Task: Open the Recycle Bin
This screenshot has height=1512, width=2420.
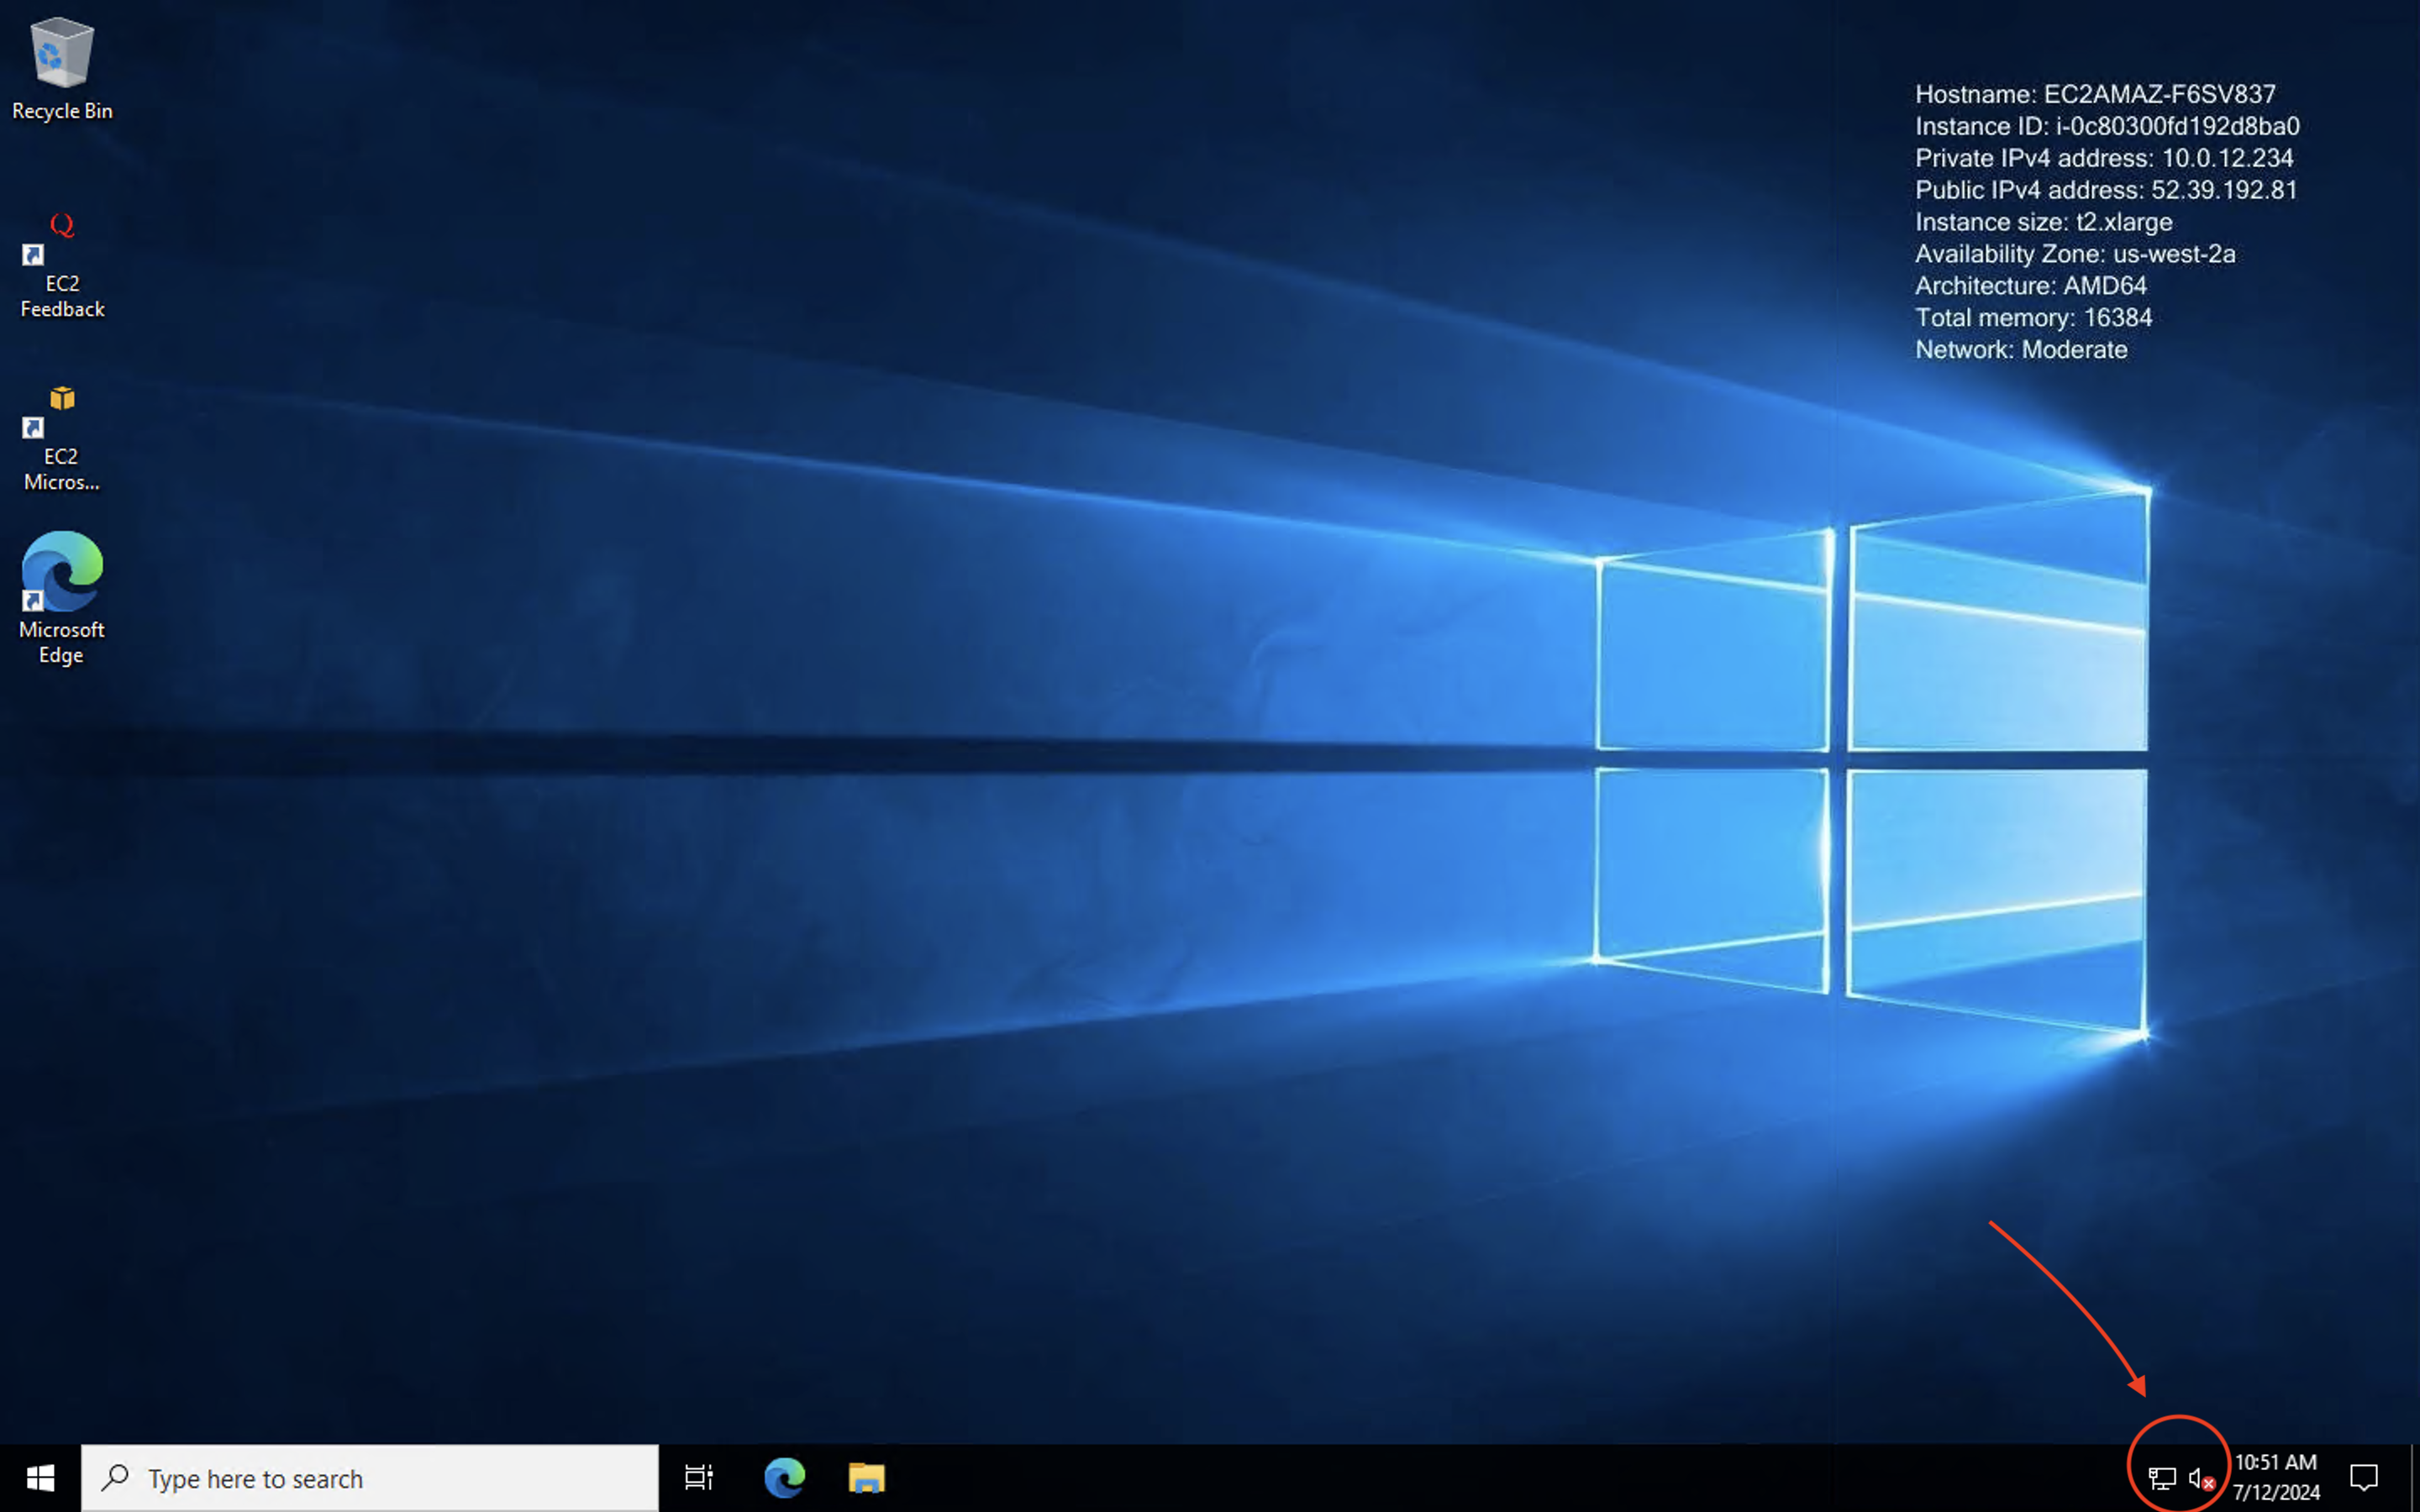Action: 61,55
